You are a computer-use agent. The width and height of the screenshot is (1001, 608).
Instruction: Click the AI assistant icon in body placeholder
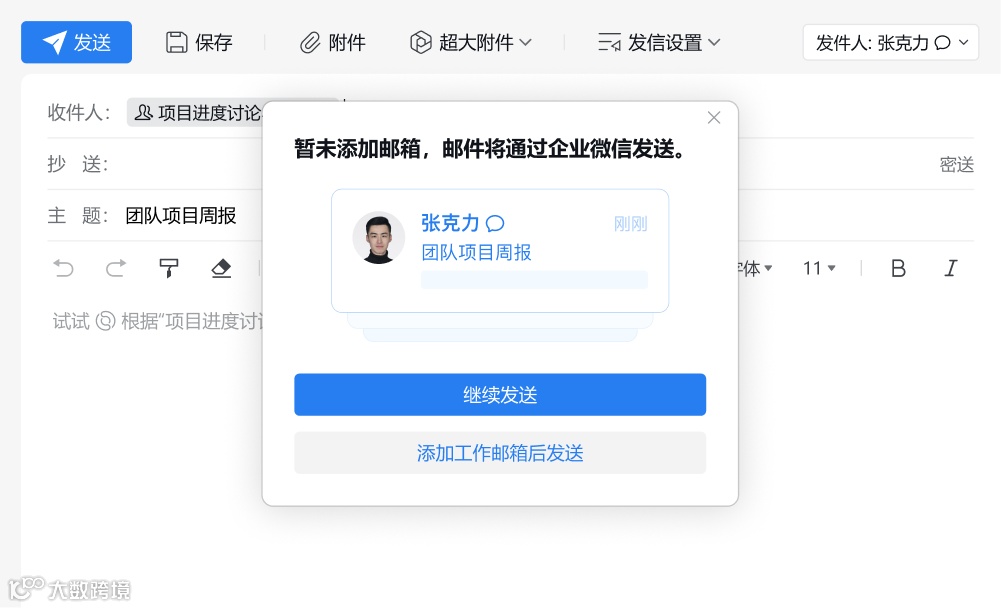[x=105, y=321]
